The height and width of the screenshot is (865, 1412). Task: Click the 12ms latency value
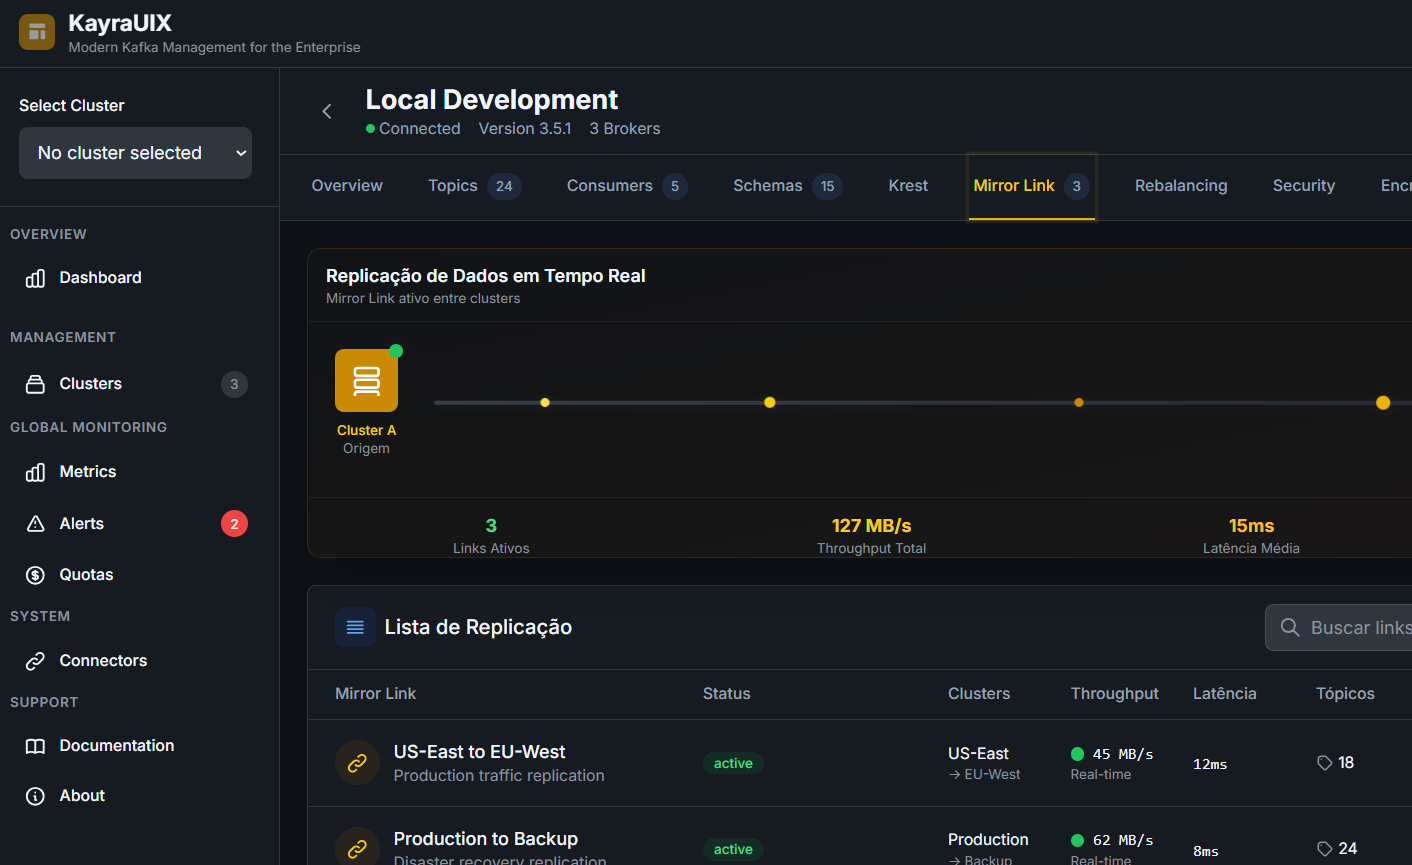1210,764
